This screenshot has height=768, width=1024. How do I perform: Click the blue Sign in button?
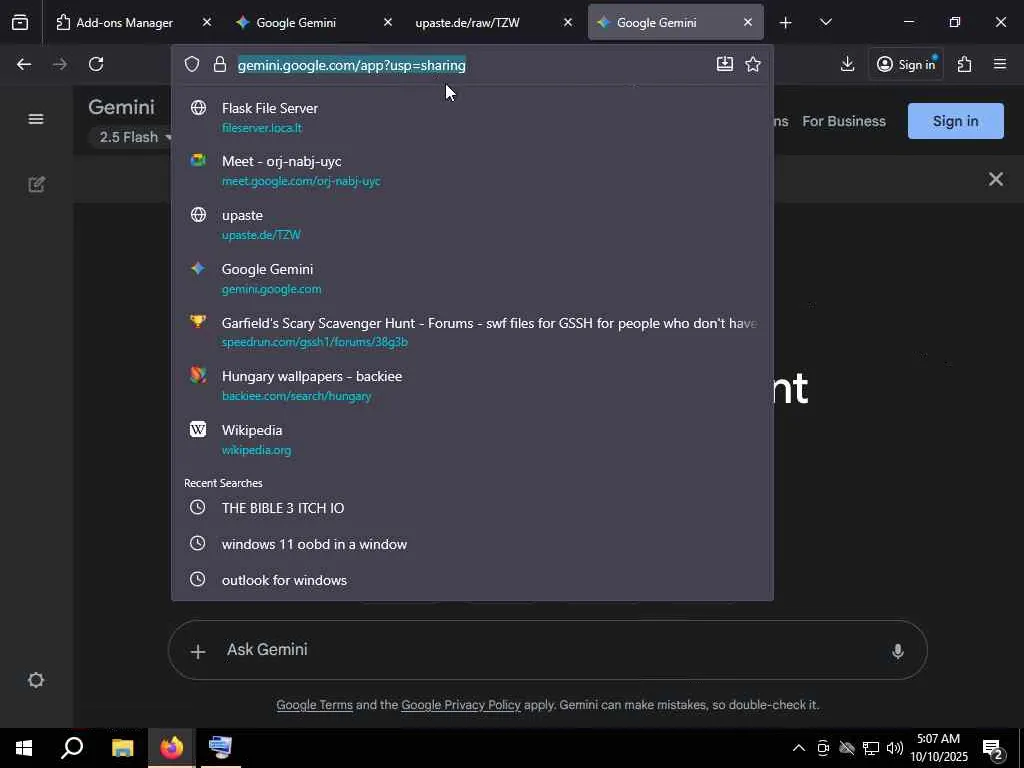955,121
